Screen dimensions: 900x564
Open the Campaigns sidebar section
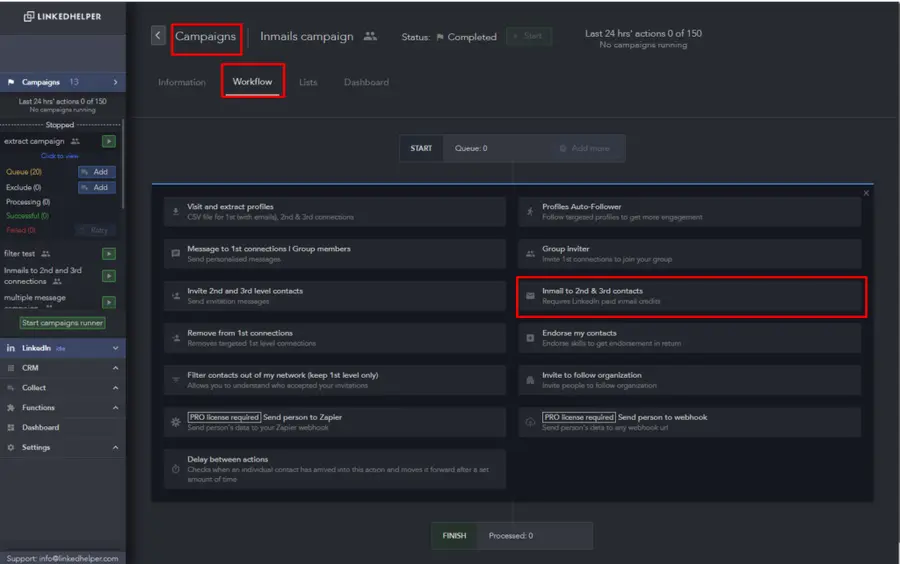point(63,82)
